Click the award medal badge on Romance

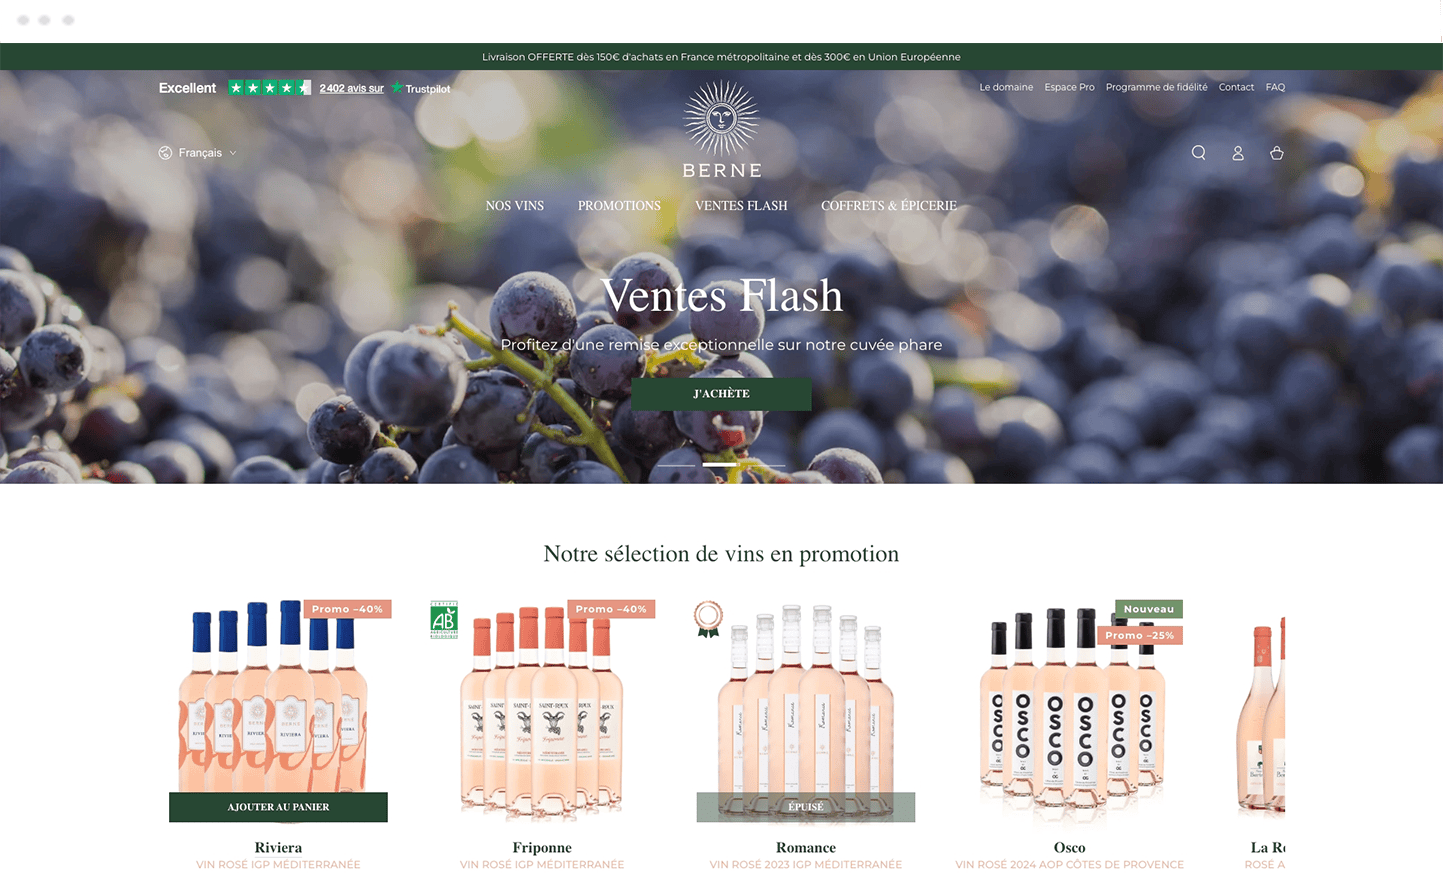[708, 619]
